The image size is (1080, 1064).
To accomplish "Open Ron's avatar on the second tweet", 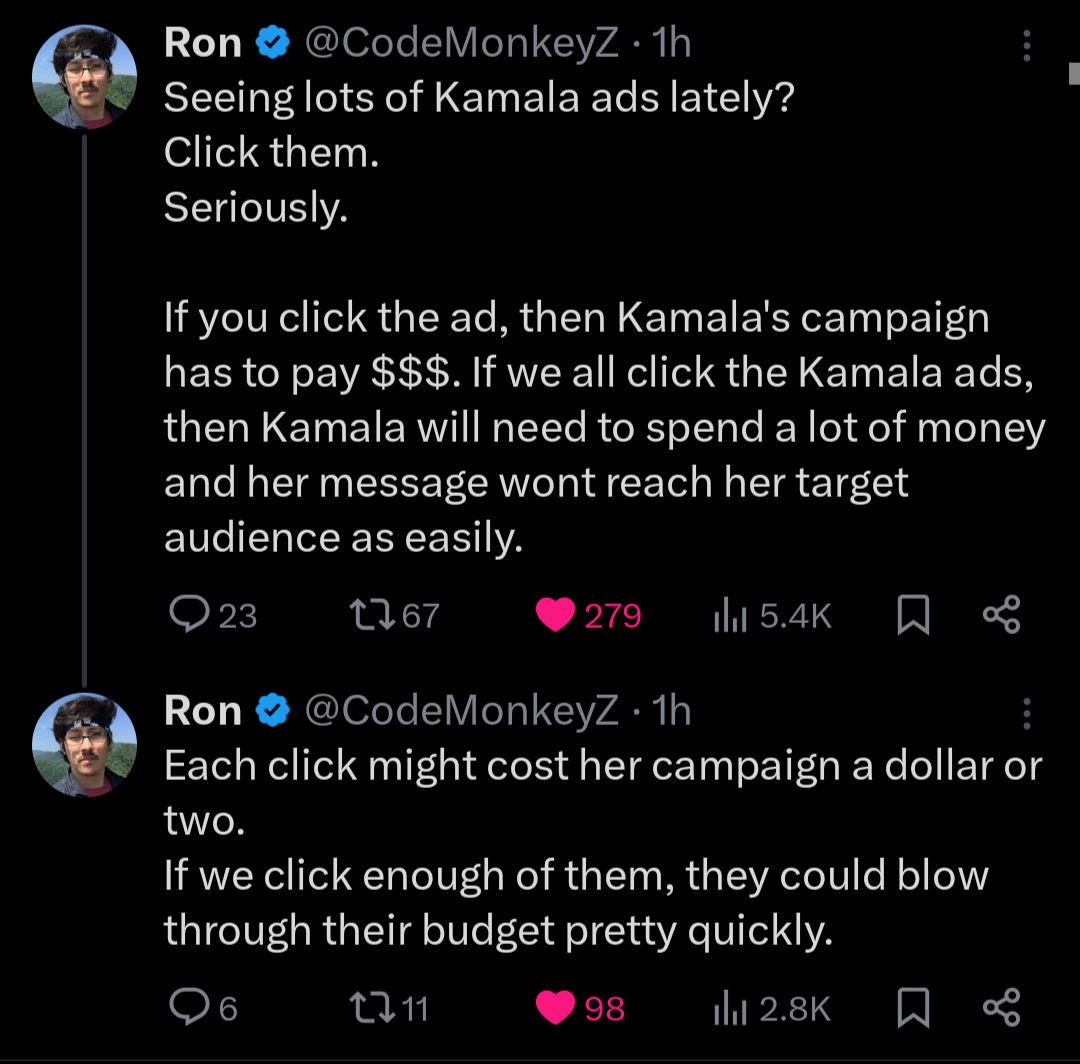I will [84, 745].
